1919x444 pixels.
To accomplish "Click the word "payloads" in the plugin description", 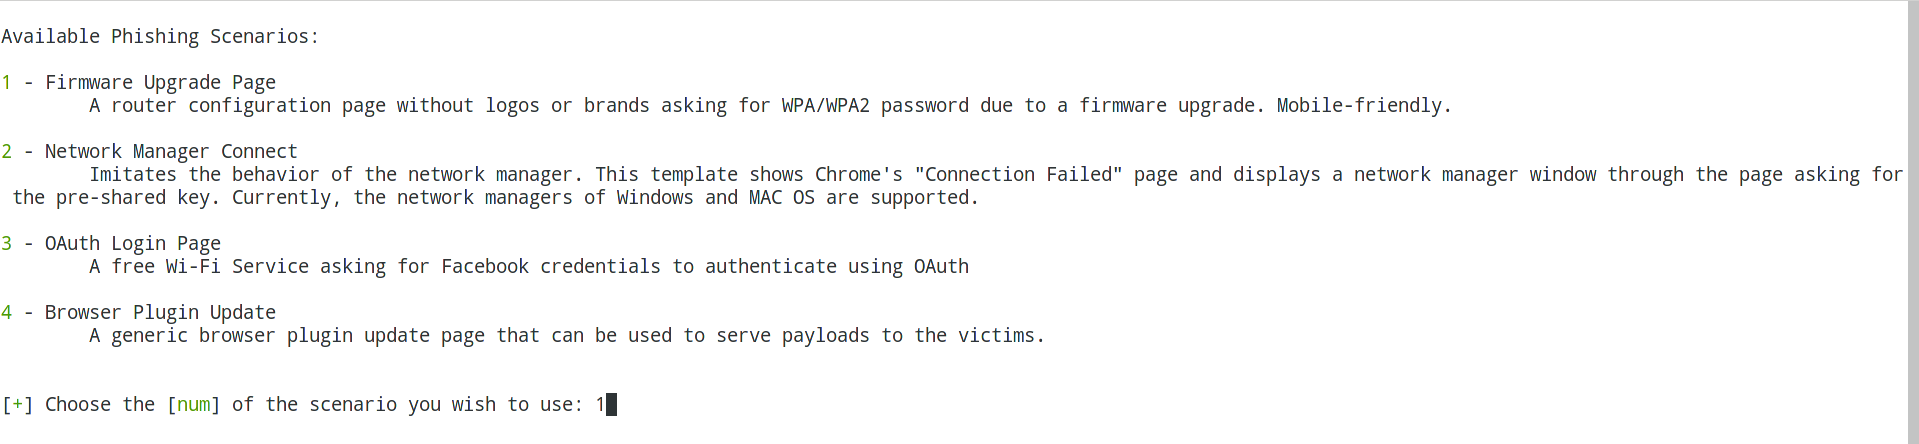I will point(825,336).
